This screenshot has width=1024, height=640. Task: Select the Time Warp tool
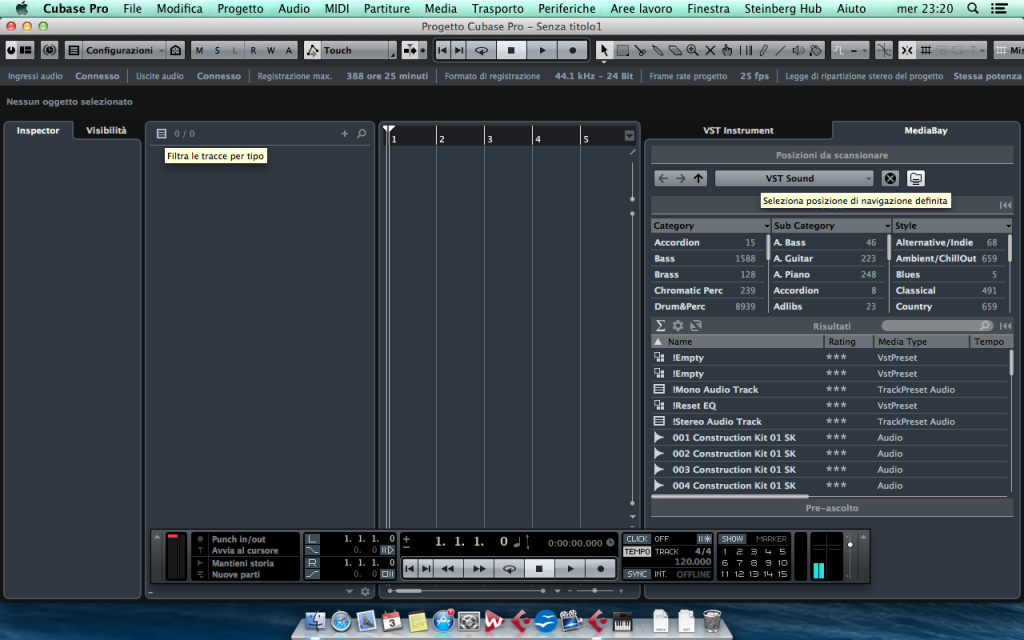coord(745,50)
